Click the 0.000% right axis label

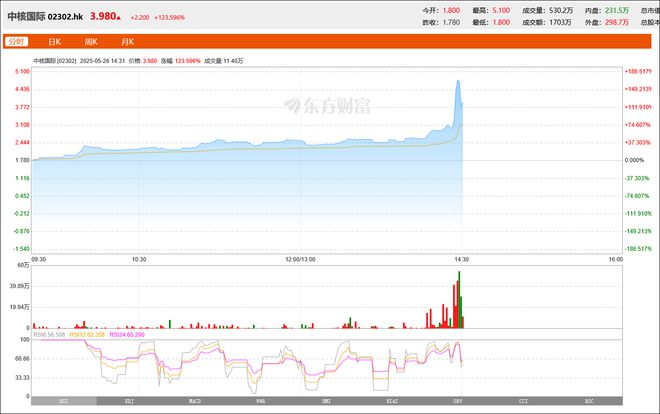(x=634, y=160)
